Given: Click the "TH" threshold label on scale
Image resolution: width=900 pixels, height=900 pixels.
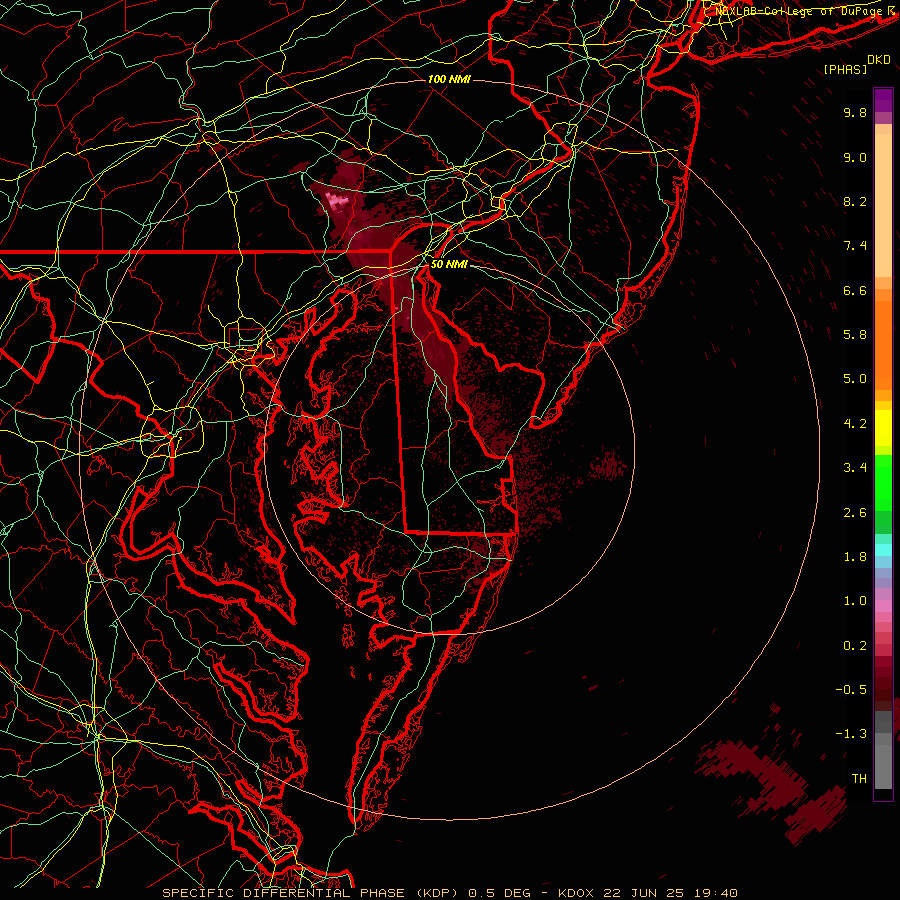Looking at the screenshot, I should 859,779.
